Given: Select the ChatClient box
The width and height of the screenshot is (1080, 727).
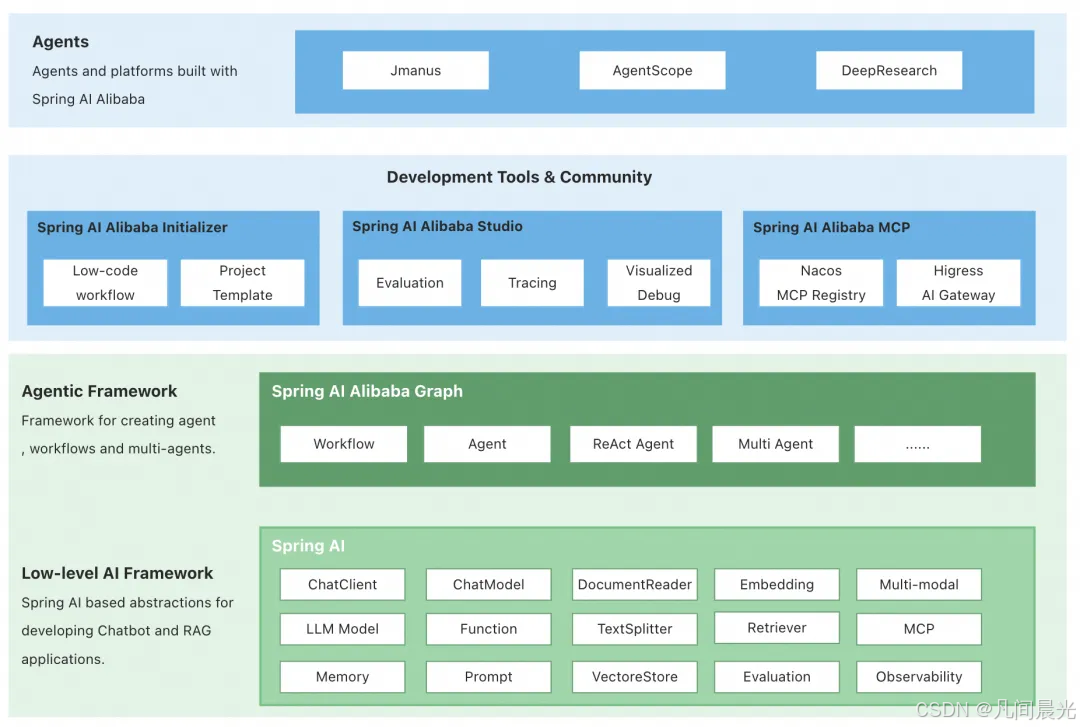Looking at the screenshot, I should [342, 584].
